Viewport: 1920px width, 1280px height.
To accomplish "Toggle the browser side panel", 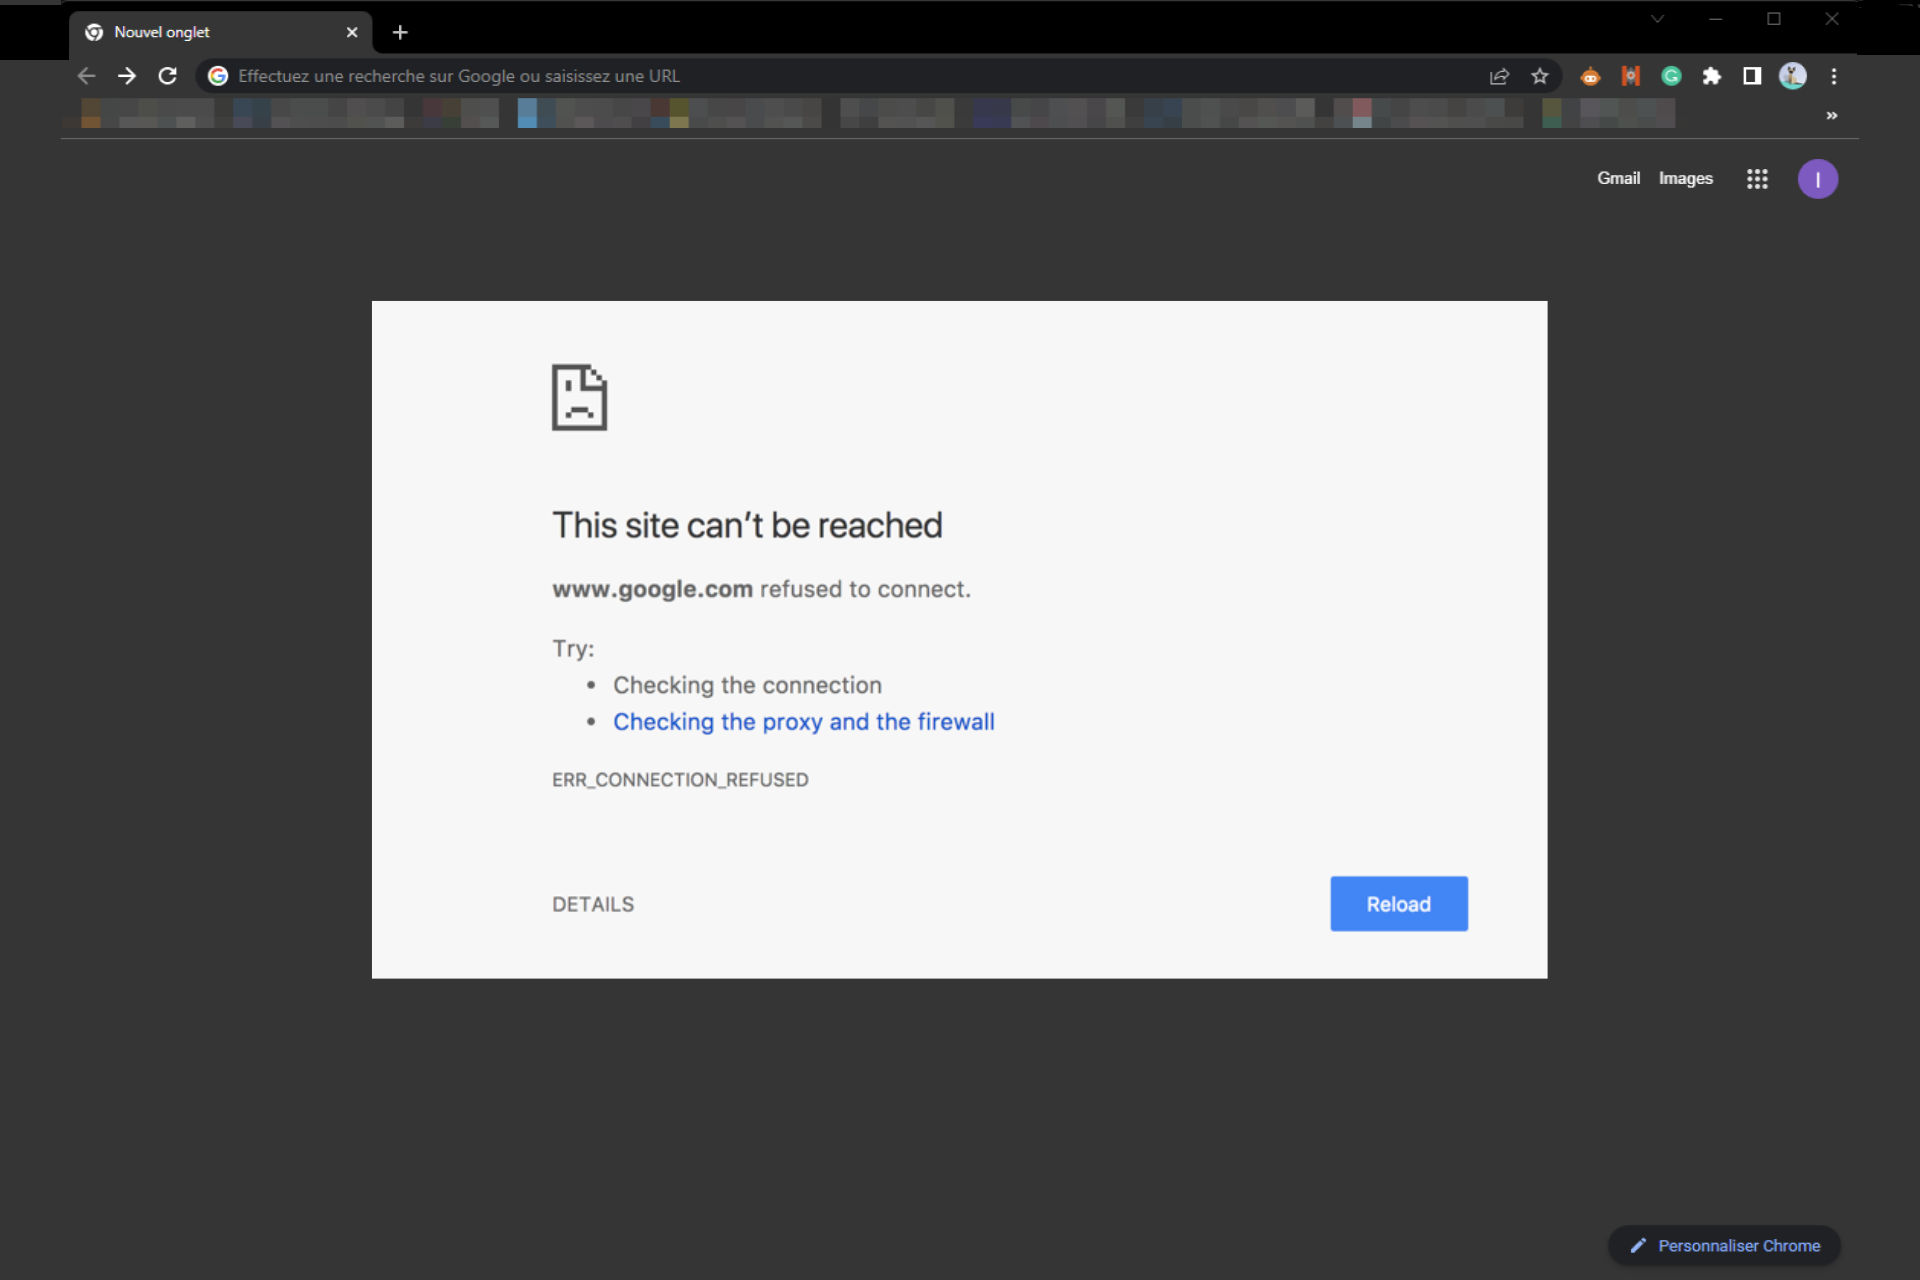I will coord(1752,76).
